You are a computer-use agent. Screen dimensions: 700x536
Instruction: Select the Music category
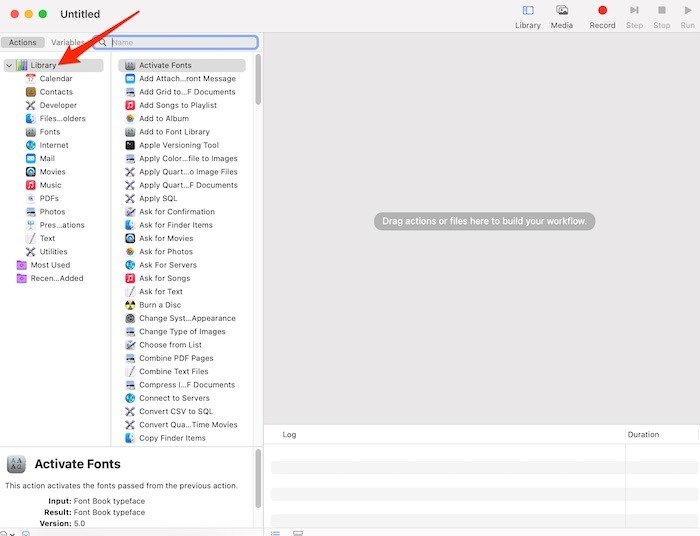click(44, 185)
